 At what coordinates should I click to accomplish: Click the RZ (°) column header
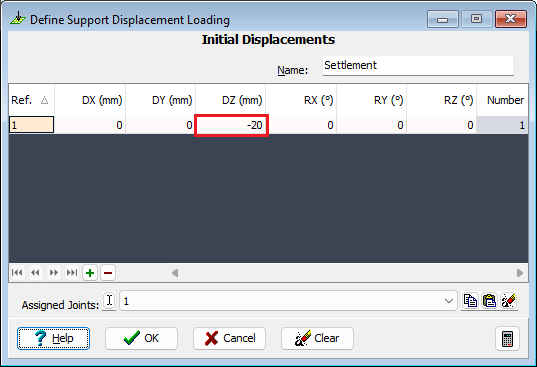[442, 100]
